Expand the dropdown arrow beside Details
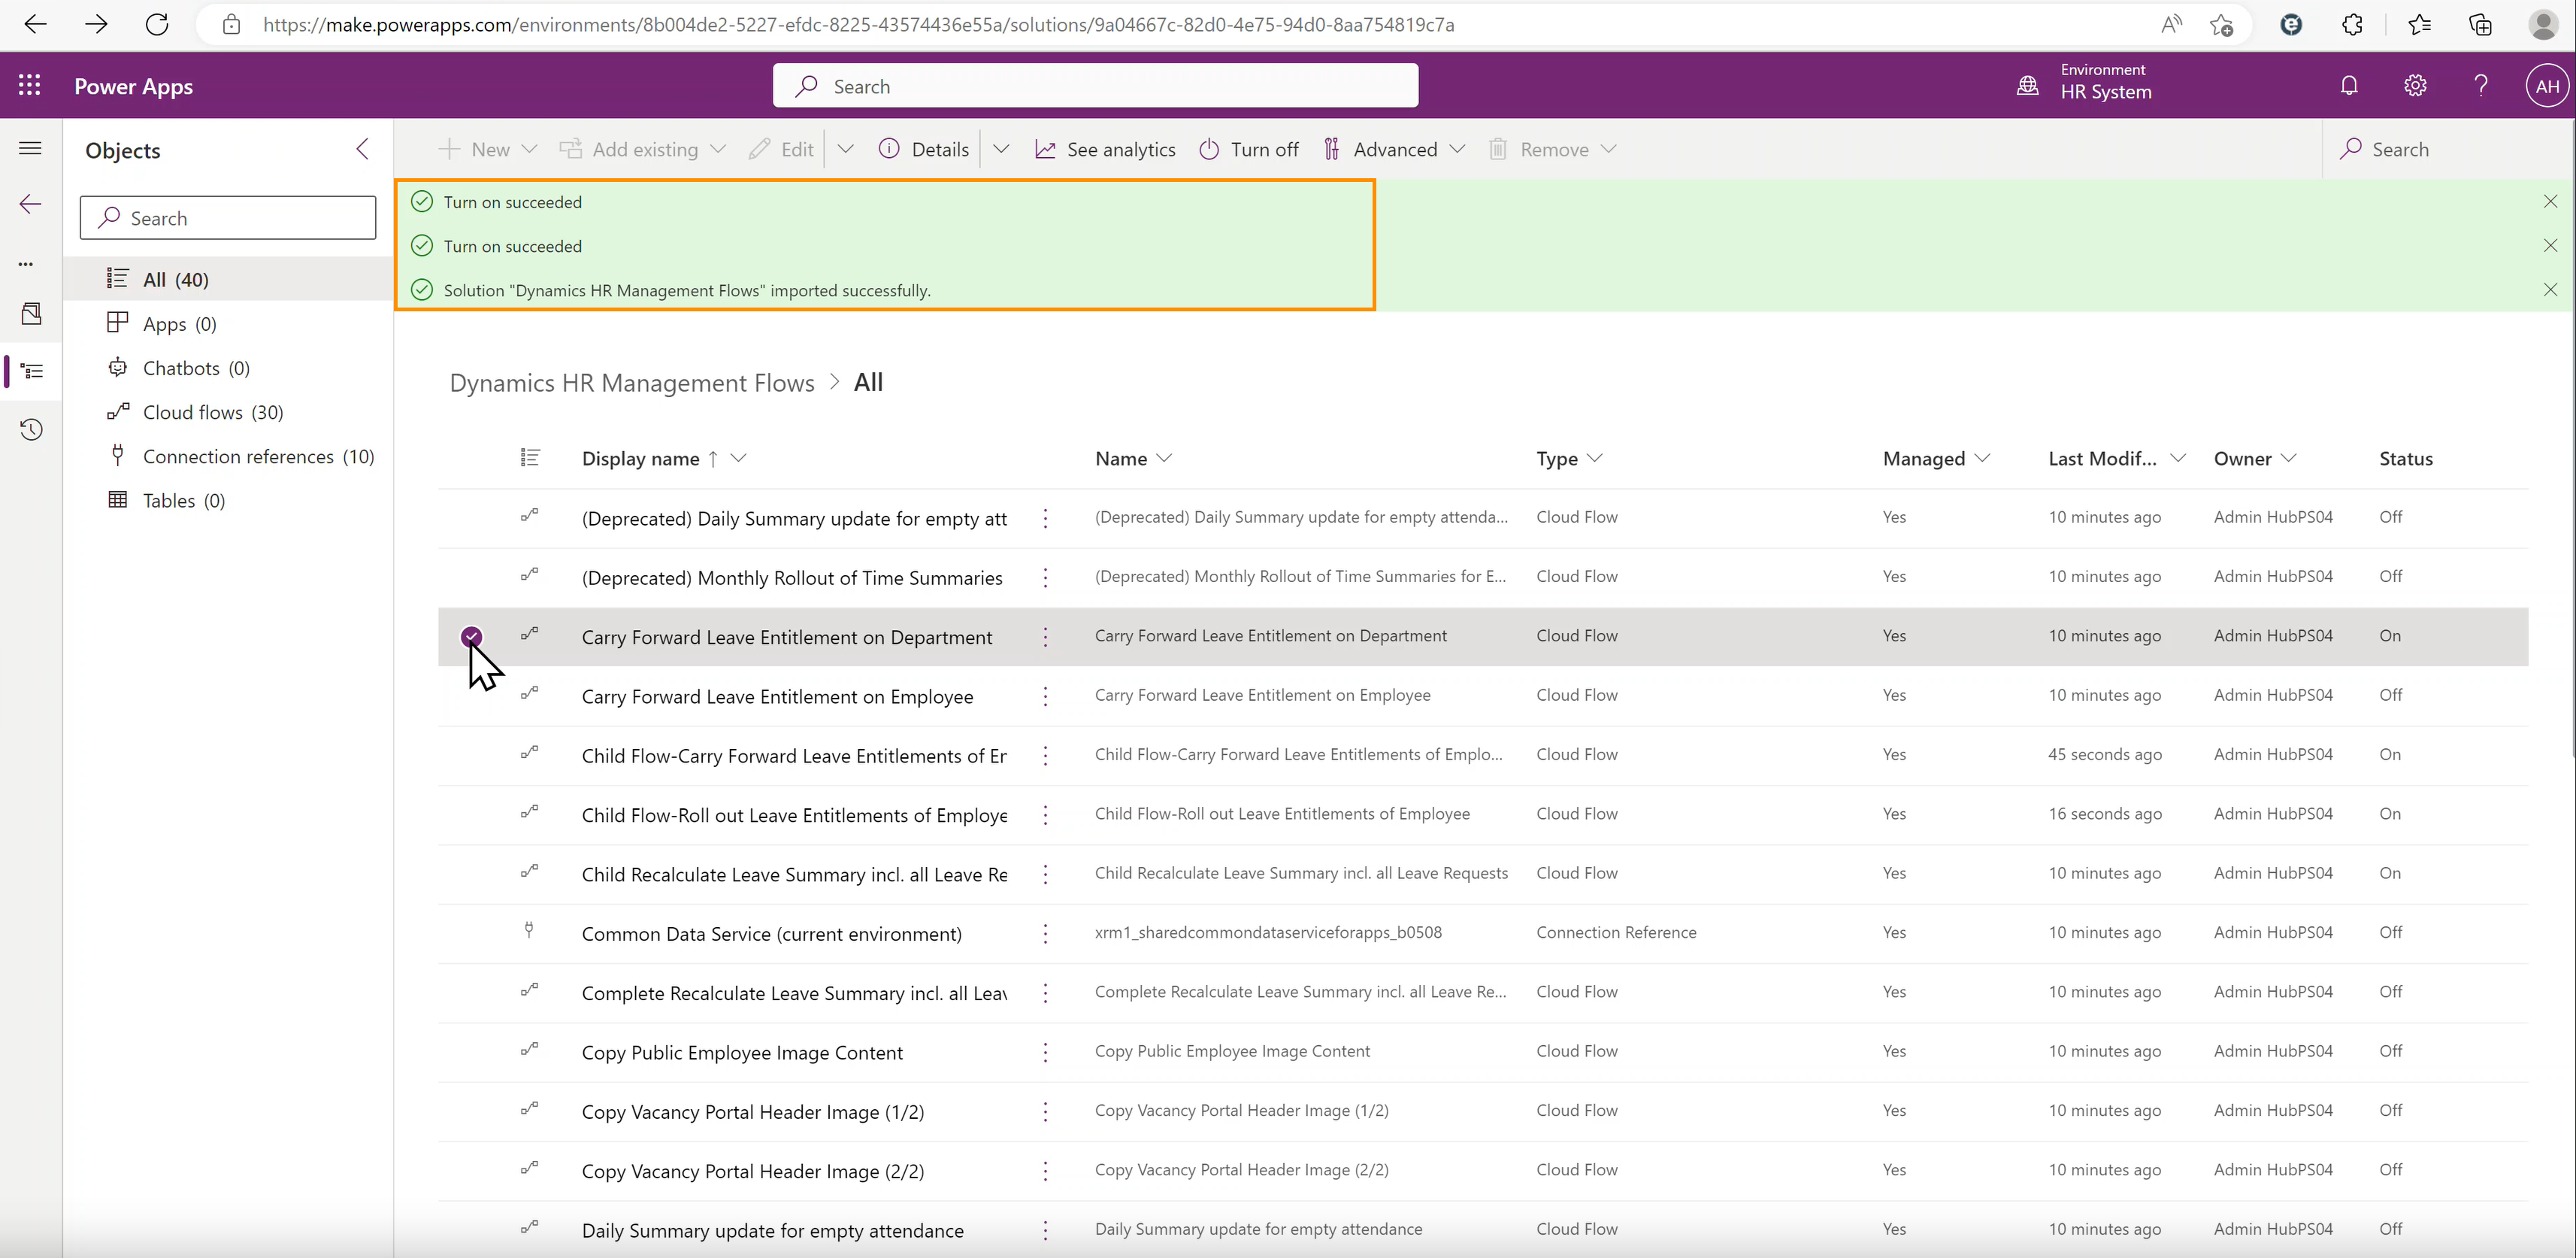 click(x=1001, y=150)
